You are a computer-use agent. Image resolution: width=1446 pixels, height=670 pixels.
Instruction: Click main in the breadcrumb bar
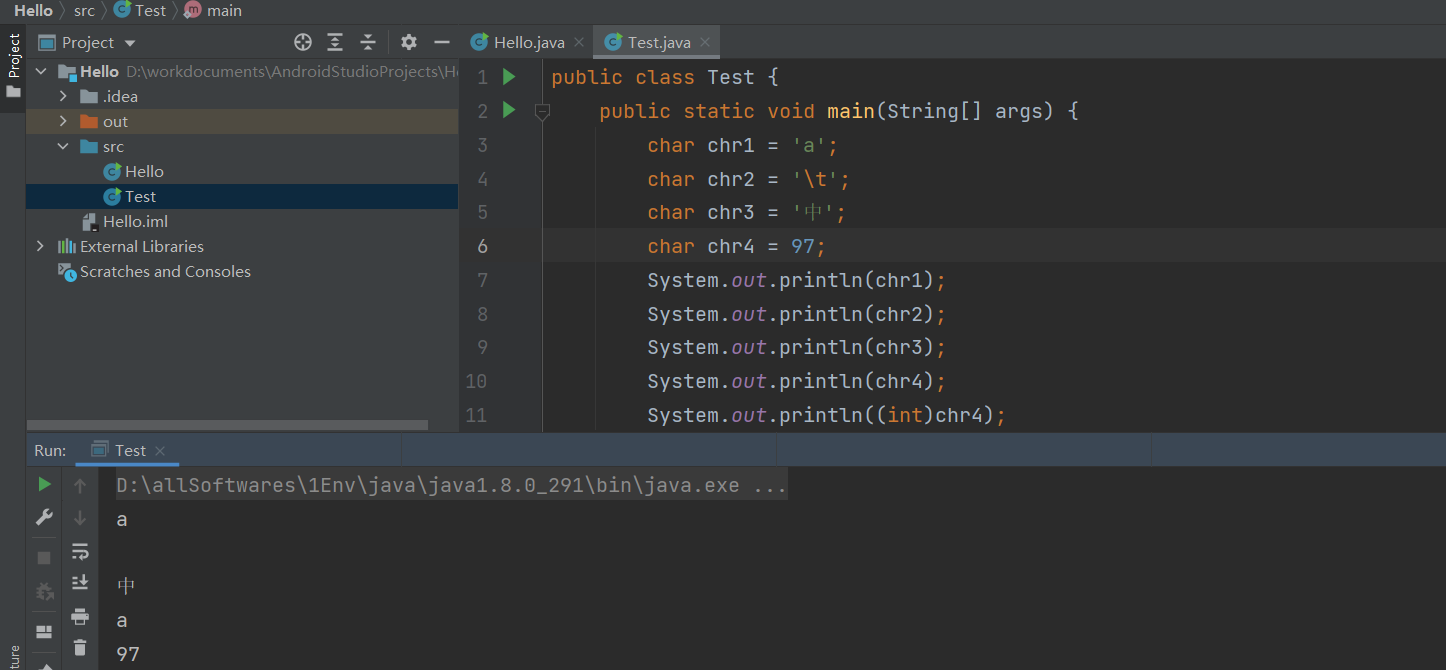click(213, 11)
